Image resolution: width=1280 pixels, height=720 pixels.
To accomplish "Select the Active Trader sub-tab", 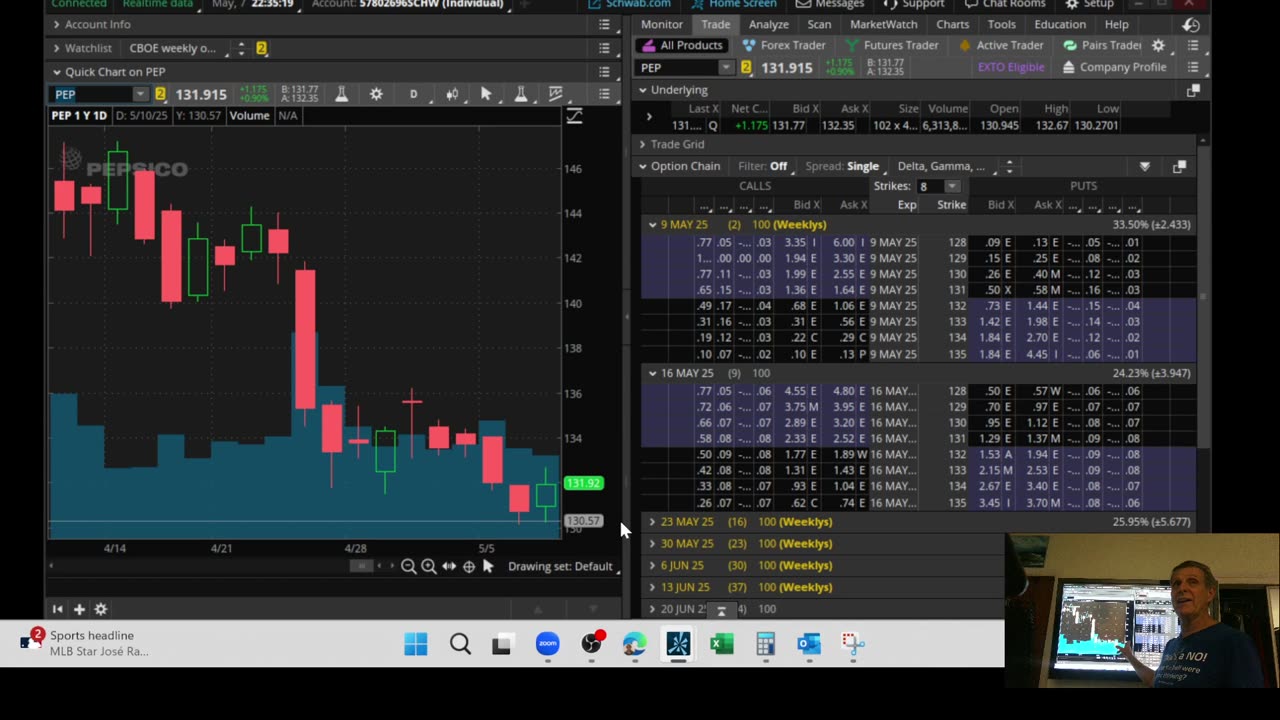I will 1000,45.
